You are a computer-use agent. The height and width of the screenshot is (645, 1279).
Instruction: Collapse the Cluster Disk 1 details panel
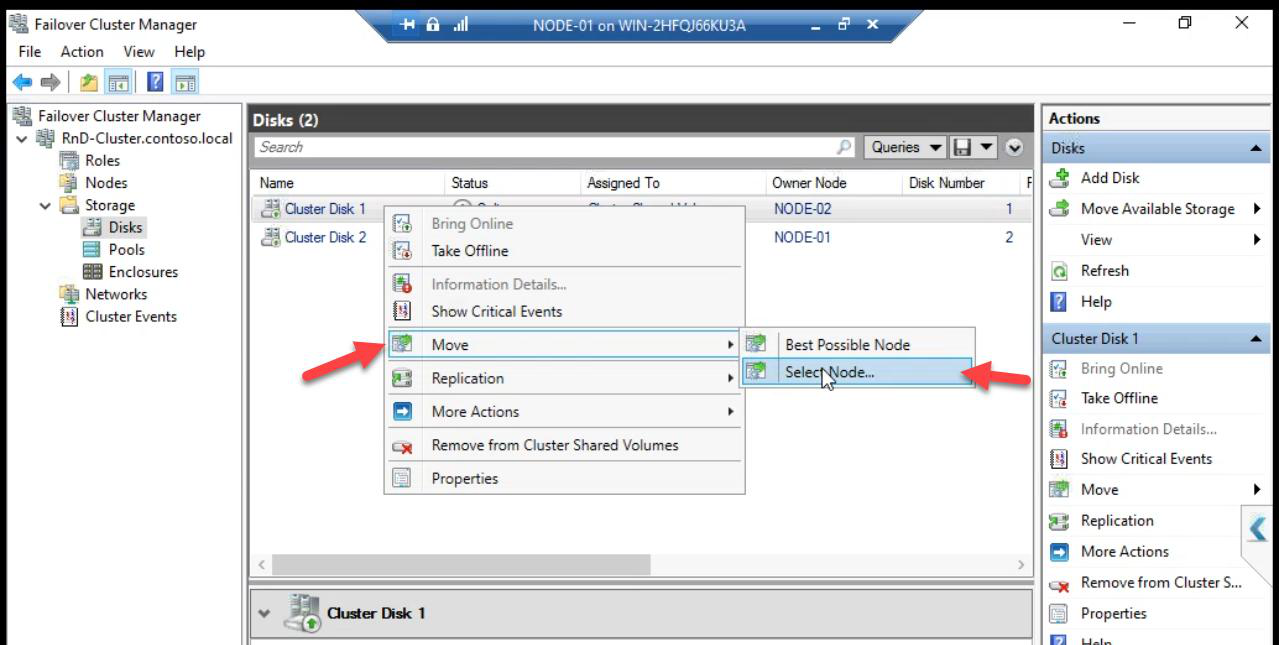[x=264, y=613]
